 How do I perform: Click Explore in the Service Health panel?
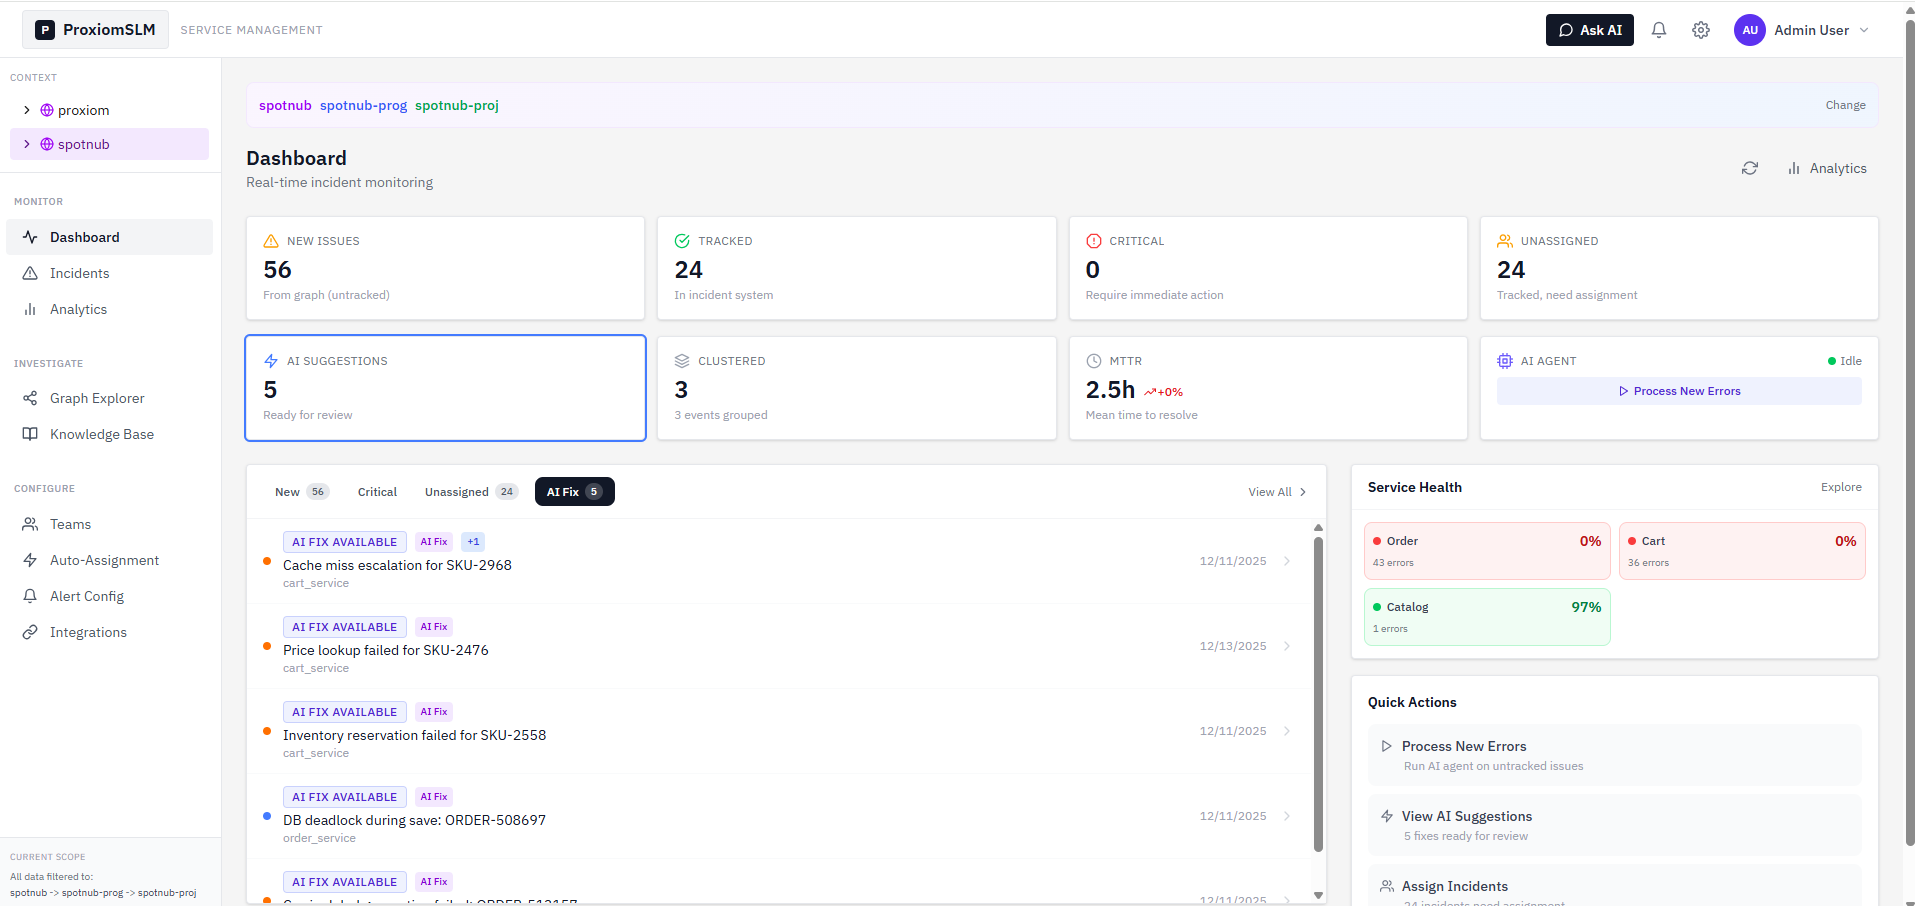(x=1841, y=487)
